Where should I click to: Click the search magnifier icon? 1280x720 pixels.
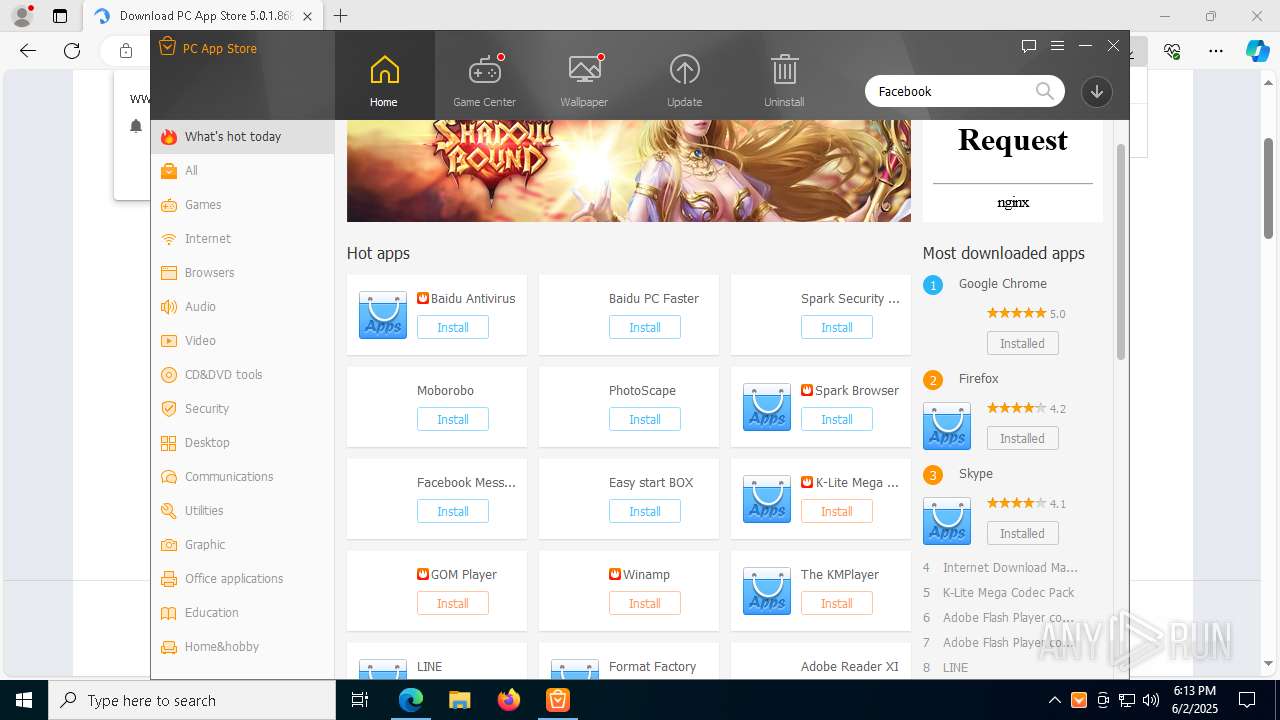tap(1045, 91)
